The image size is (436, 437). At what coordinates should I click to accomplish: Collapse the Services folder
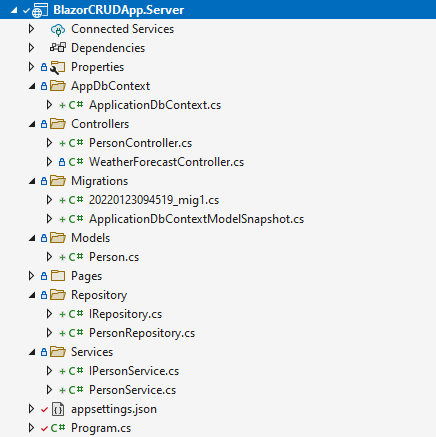[x=32, y=352]
